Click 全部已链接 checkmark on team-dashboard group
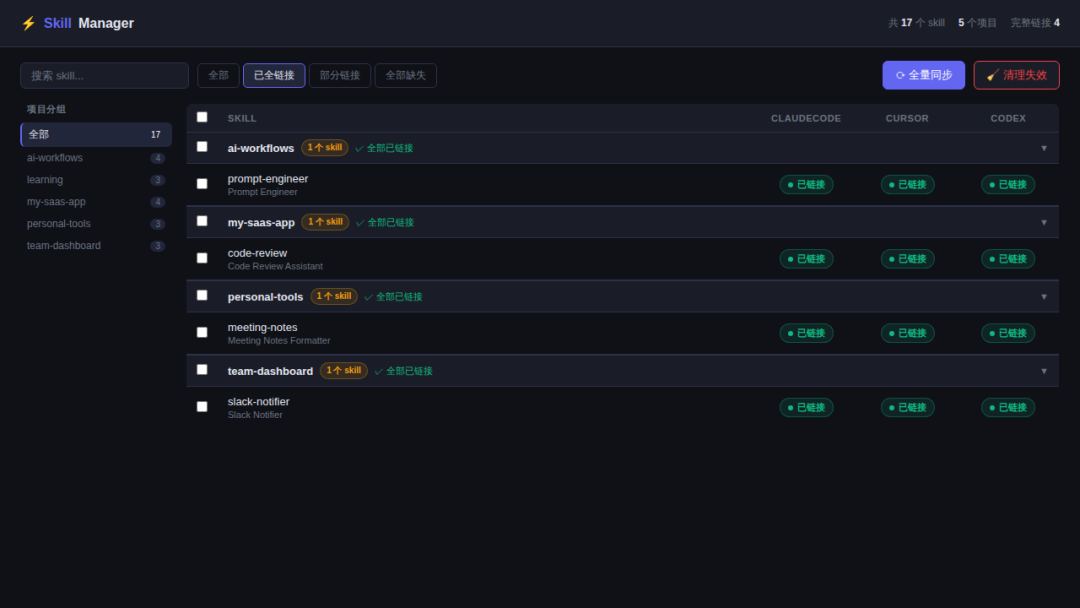 coord(403,371)
